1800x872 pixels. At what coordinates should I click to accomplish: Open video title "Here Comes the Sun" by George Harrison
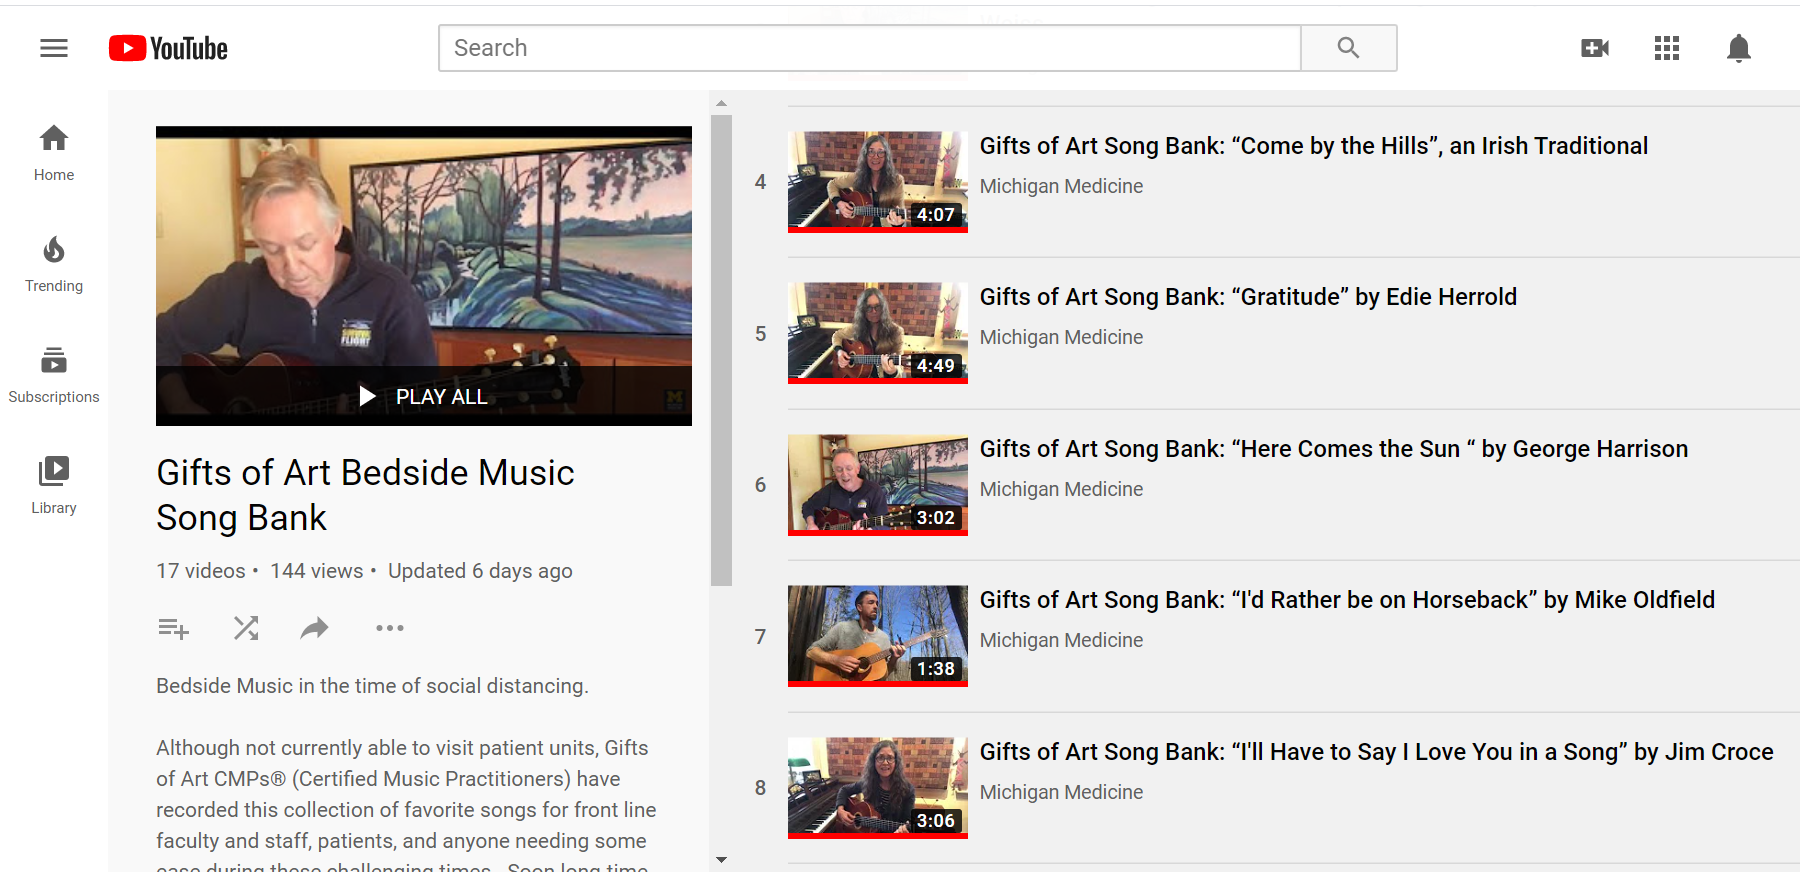[x=1334, y=449]
